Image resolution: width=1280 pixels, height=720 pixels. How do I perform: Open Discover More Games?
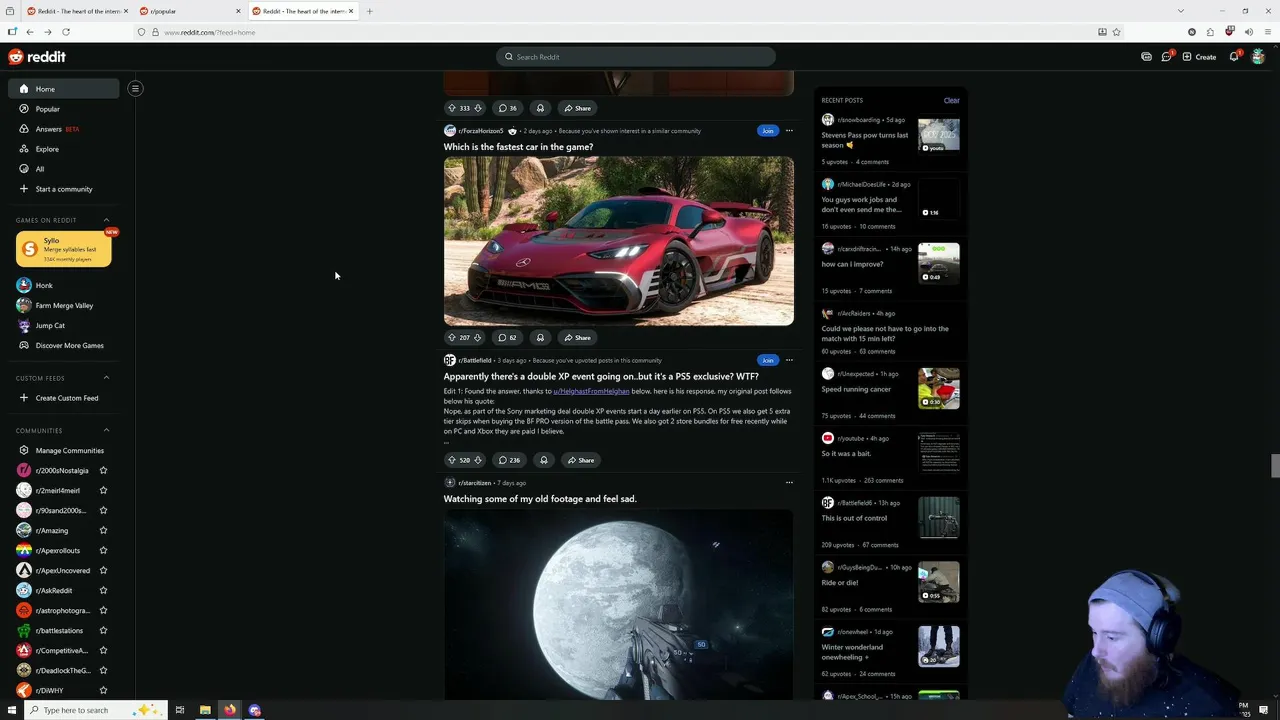69,345
